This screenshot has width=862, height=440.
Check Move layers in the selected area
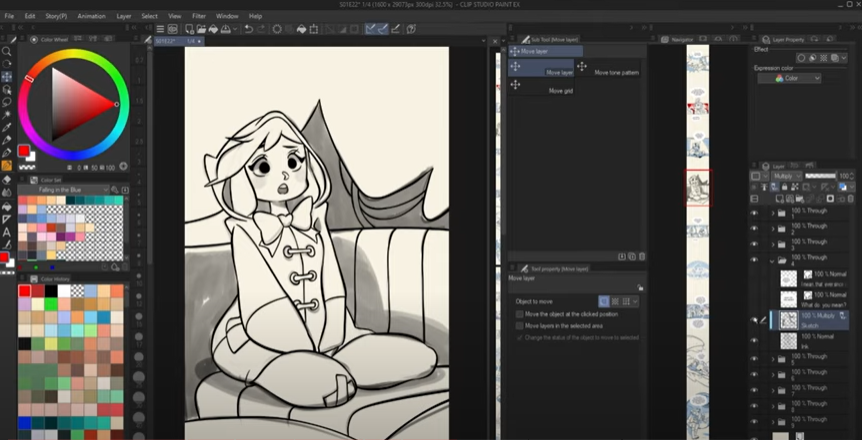tap(520, 326)
